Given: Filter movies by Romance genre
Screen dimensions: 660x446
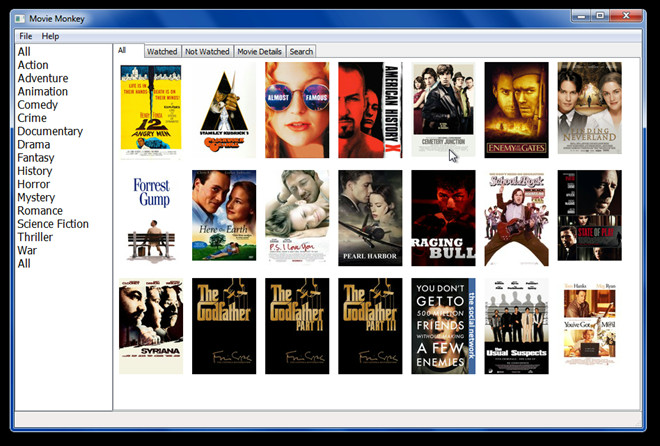Looking at the screenshot, I should [40, 211].
